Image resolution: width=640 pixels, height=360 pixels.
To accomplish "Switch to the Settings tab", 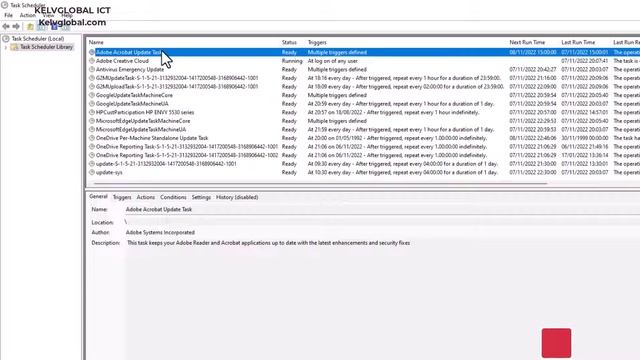I will coord(201,197).
